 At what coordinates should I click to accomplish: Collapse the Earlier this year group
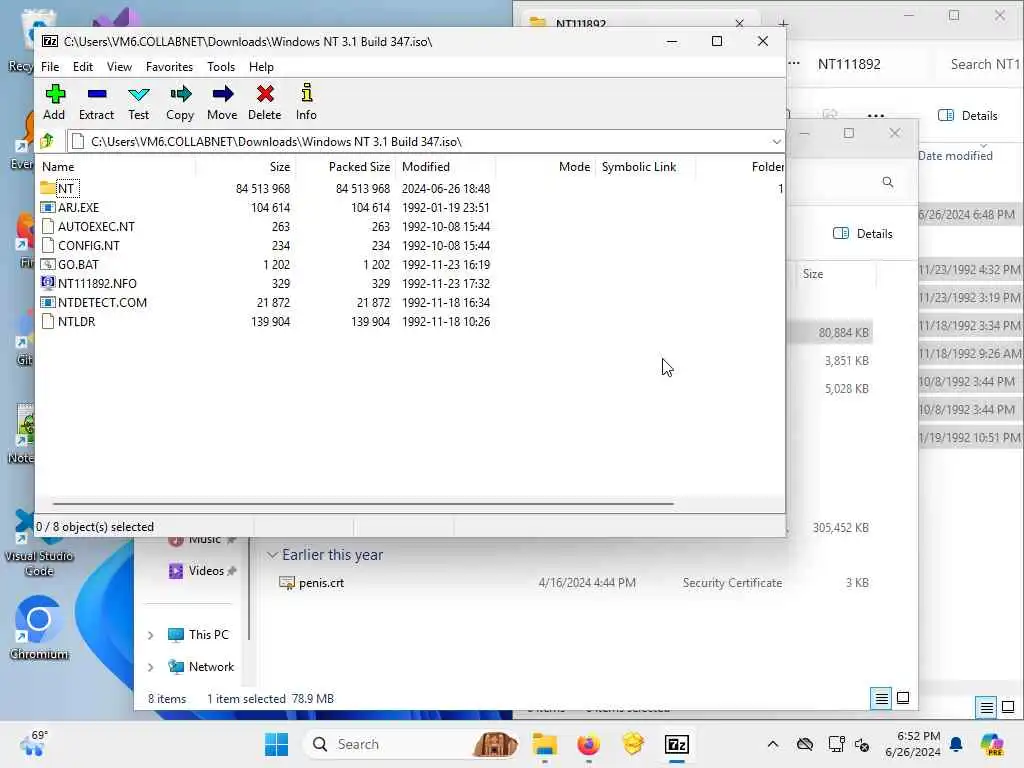pos(272,555)
